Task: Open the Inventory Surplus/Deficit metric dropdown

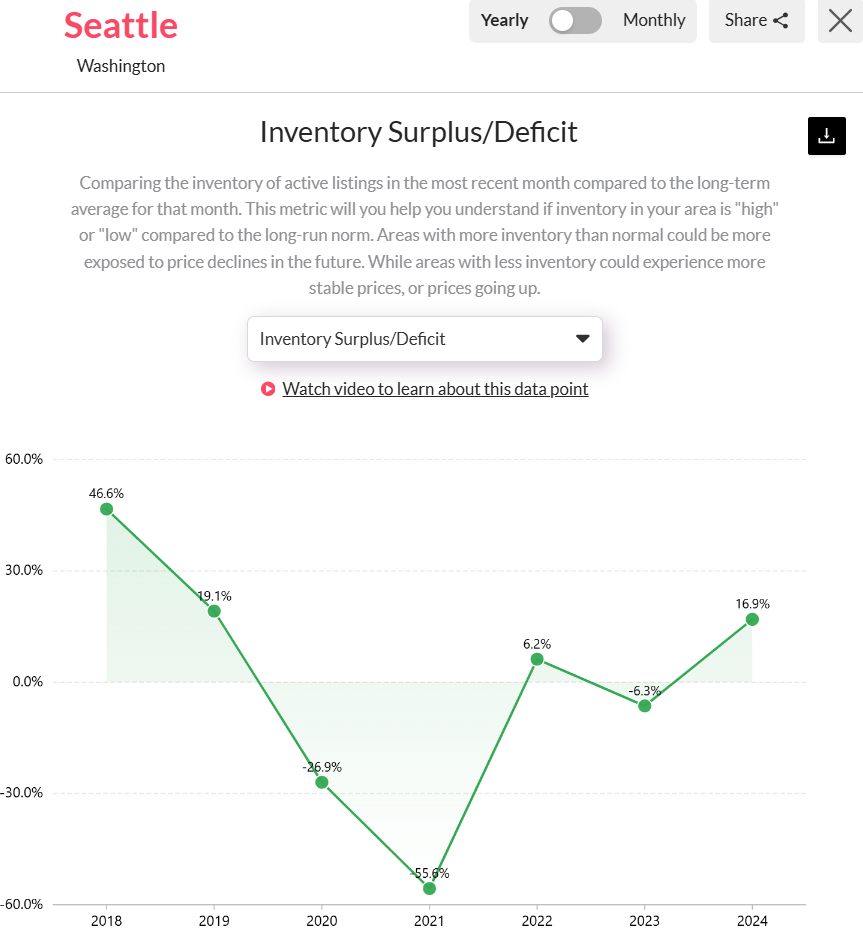Action: click(x=424, y=339)
